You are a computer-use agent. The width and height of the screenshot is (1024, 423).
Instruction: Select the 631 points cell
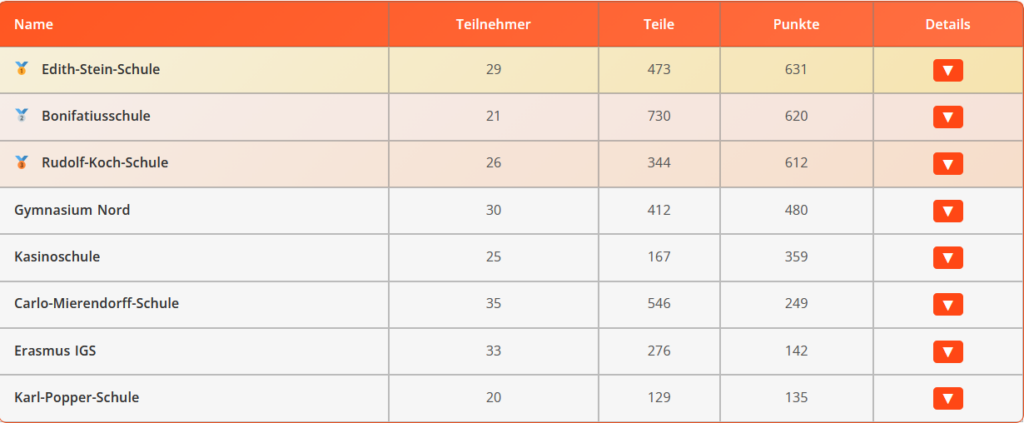click(x=796, y=69)
